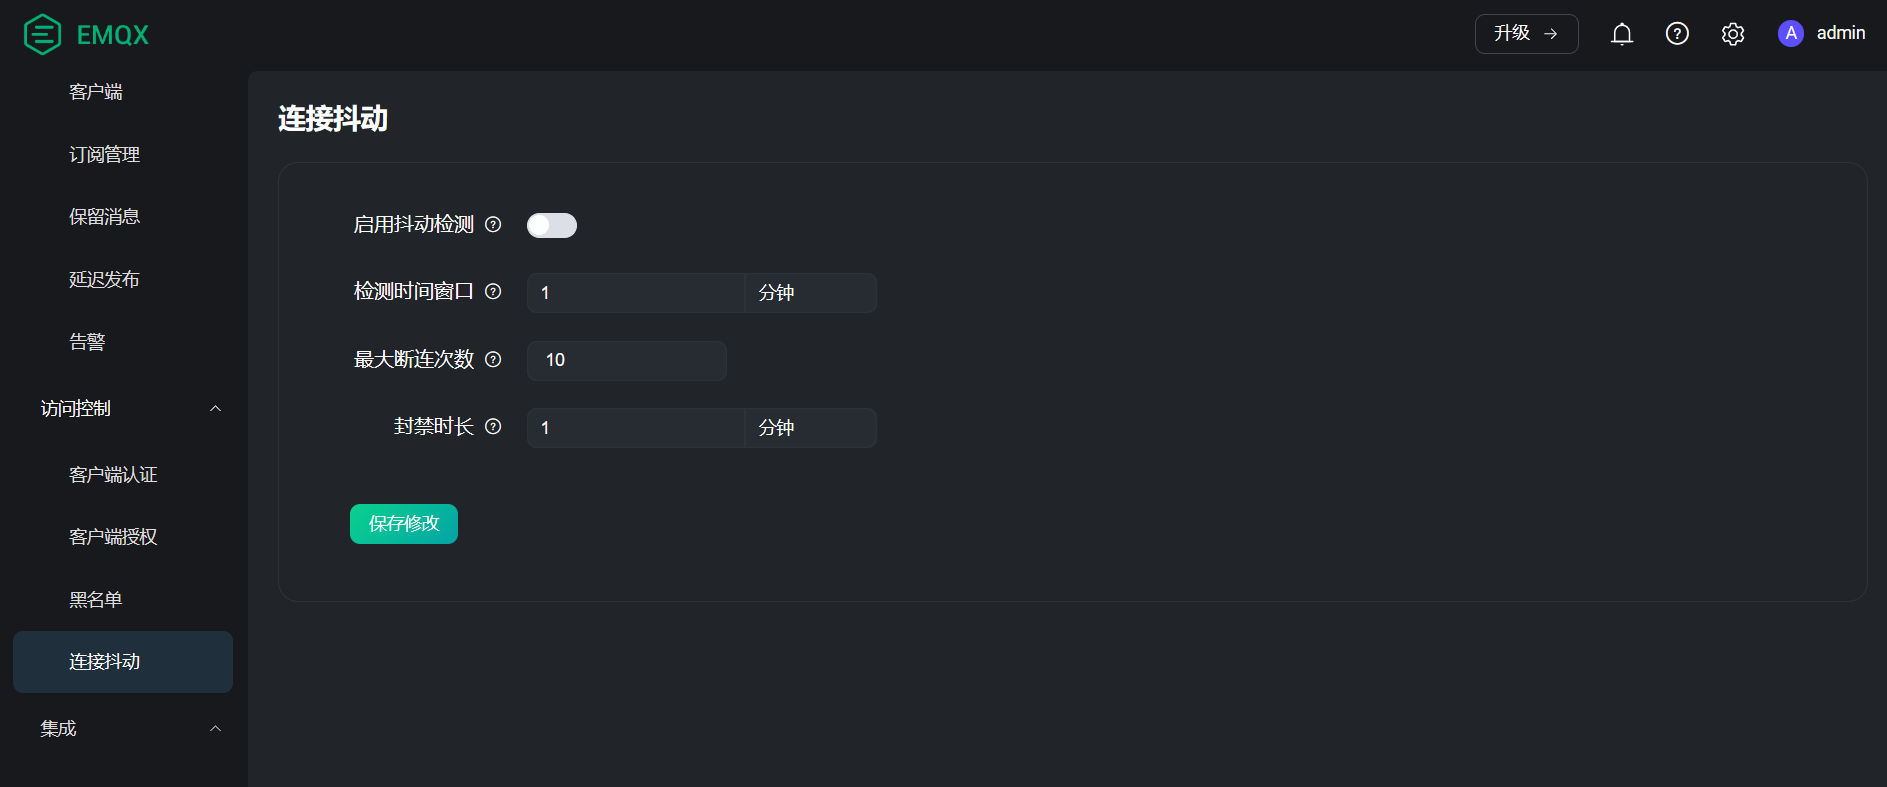Go to 黑名单 in the sidebar
The height and width of the screenshot is (787, 1887).
[96, 600]
